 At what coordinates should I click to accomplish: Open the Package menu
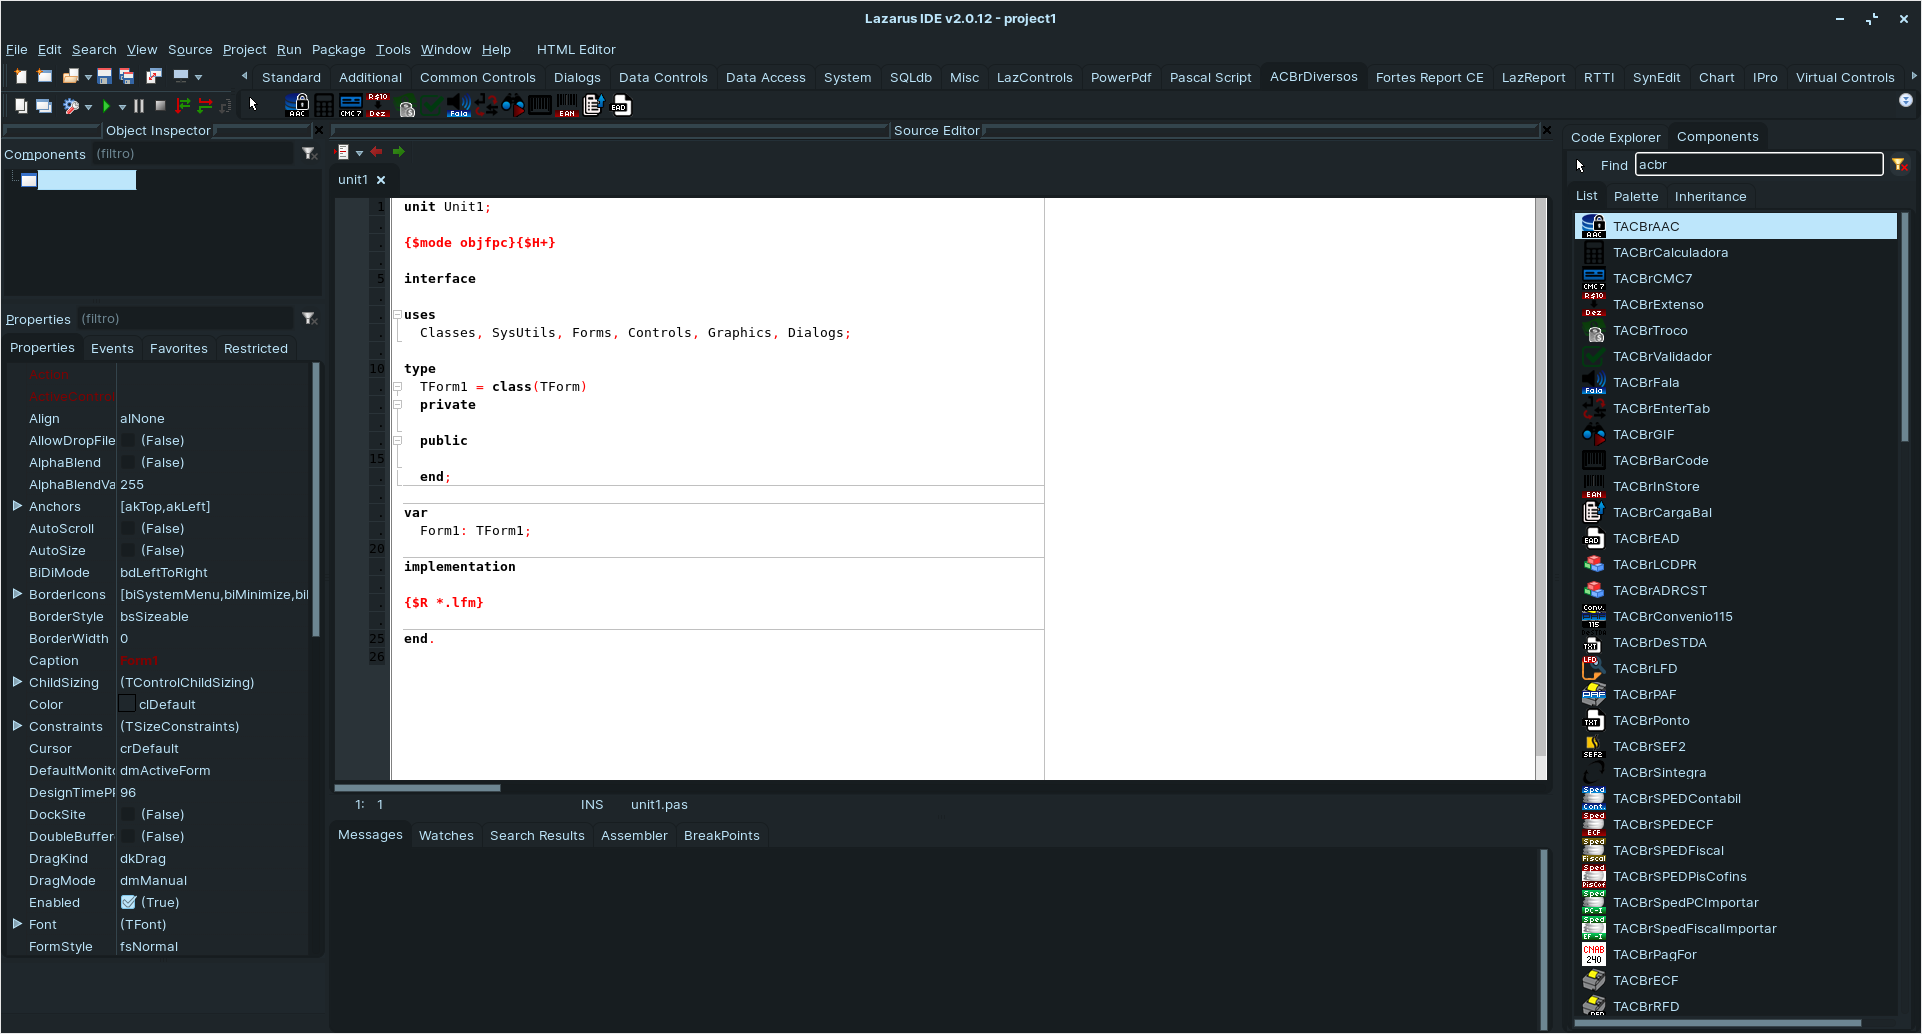(338, 49)
